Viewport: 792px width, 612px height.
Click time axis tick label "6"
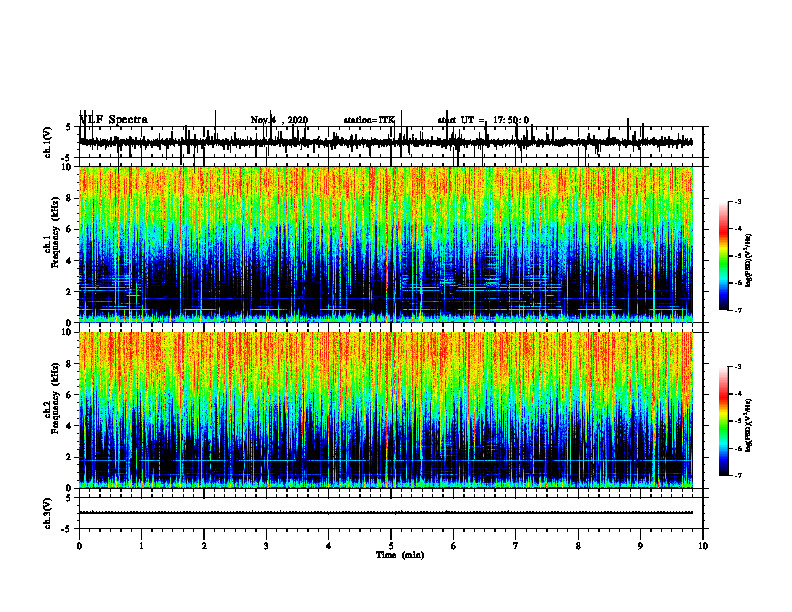(454, 546)
